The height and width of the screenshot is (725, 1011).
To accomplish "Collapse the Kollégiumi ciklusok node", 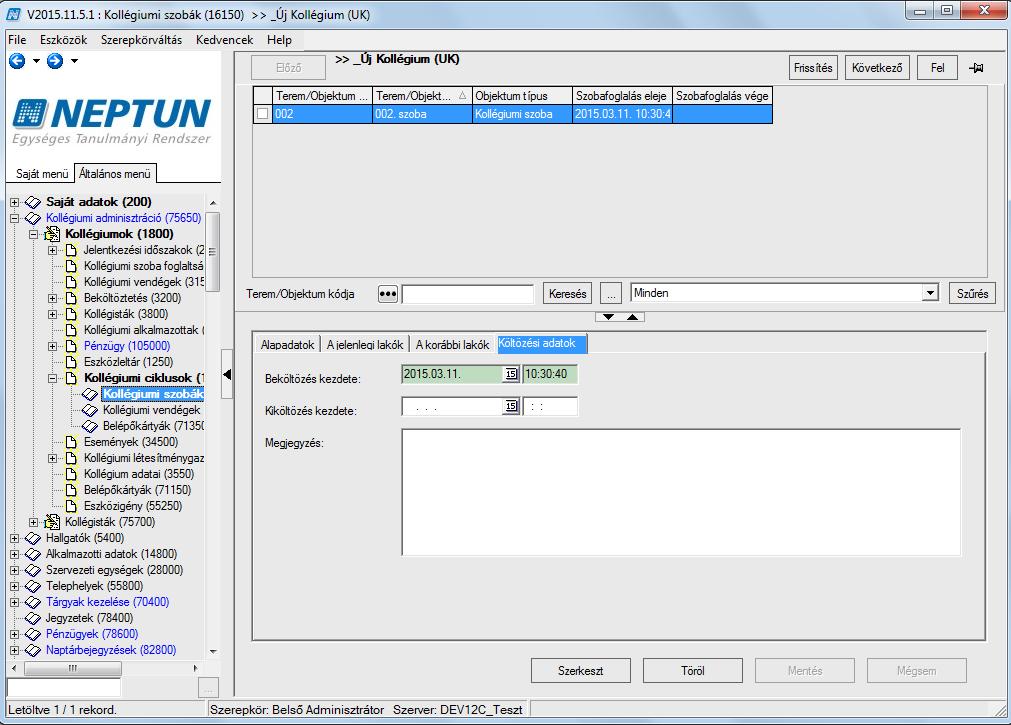I will click(53, 378).
